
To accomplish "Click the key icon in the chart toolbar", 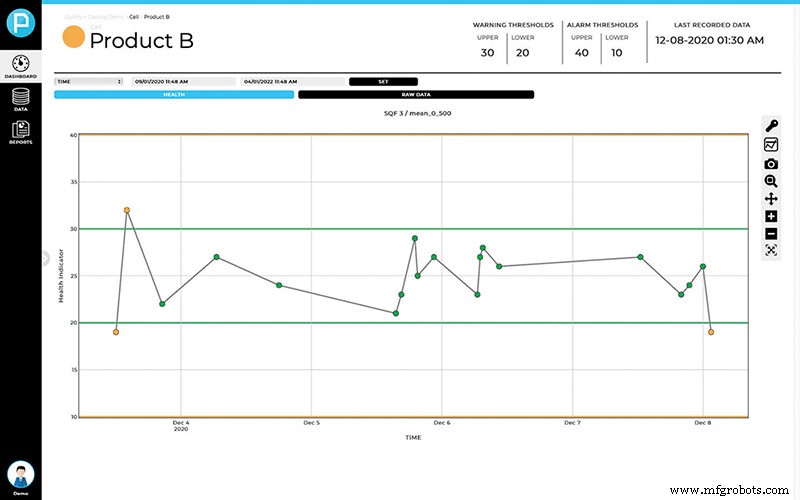I will click(771, 126).
